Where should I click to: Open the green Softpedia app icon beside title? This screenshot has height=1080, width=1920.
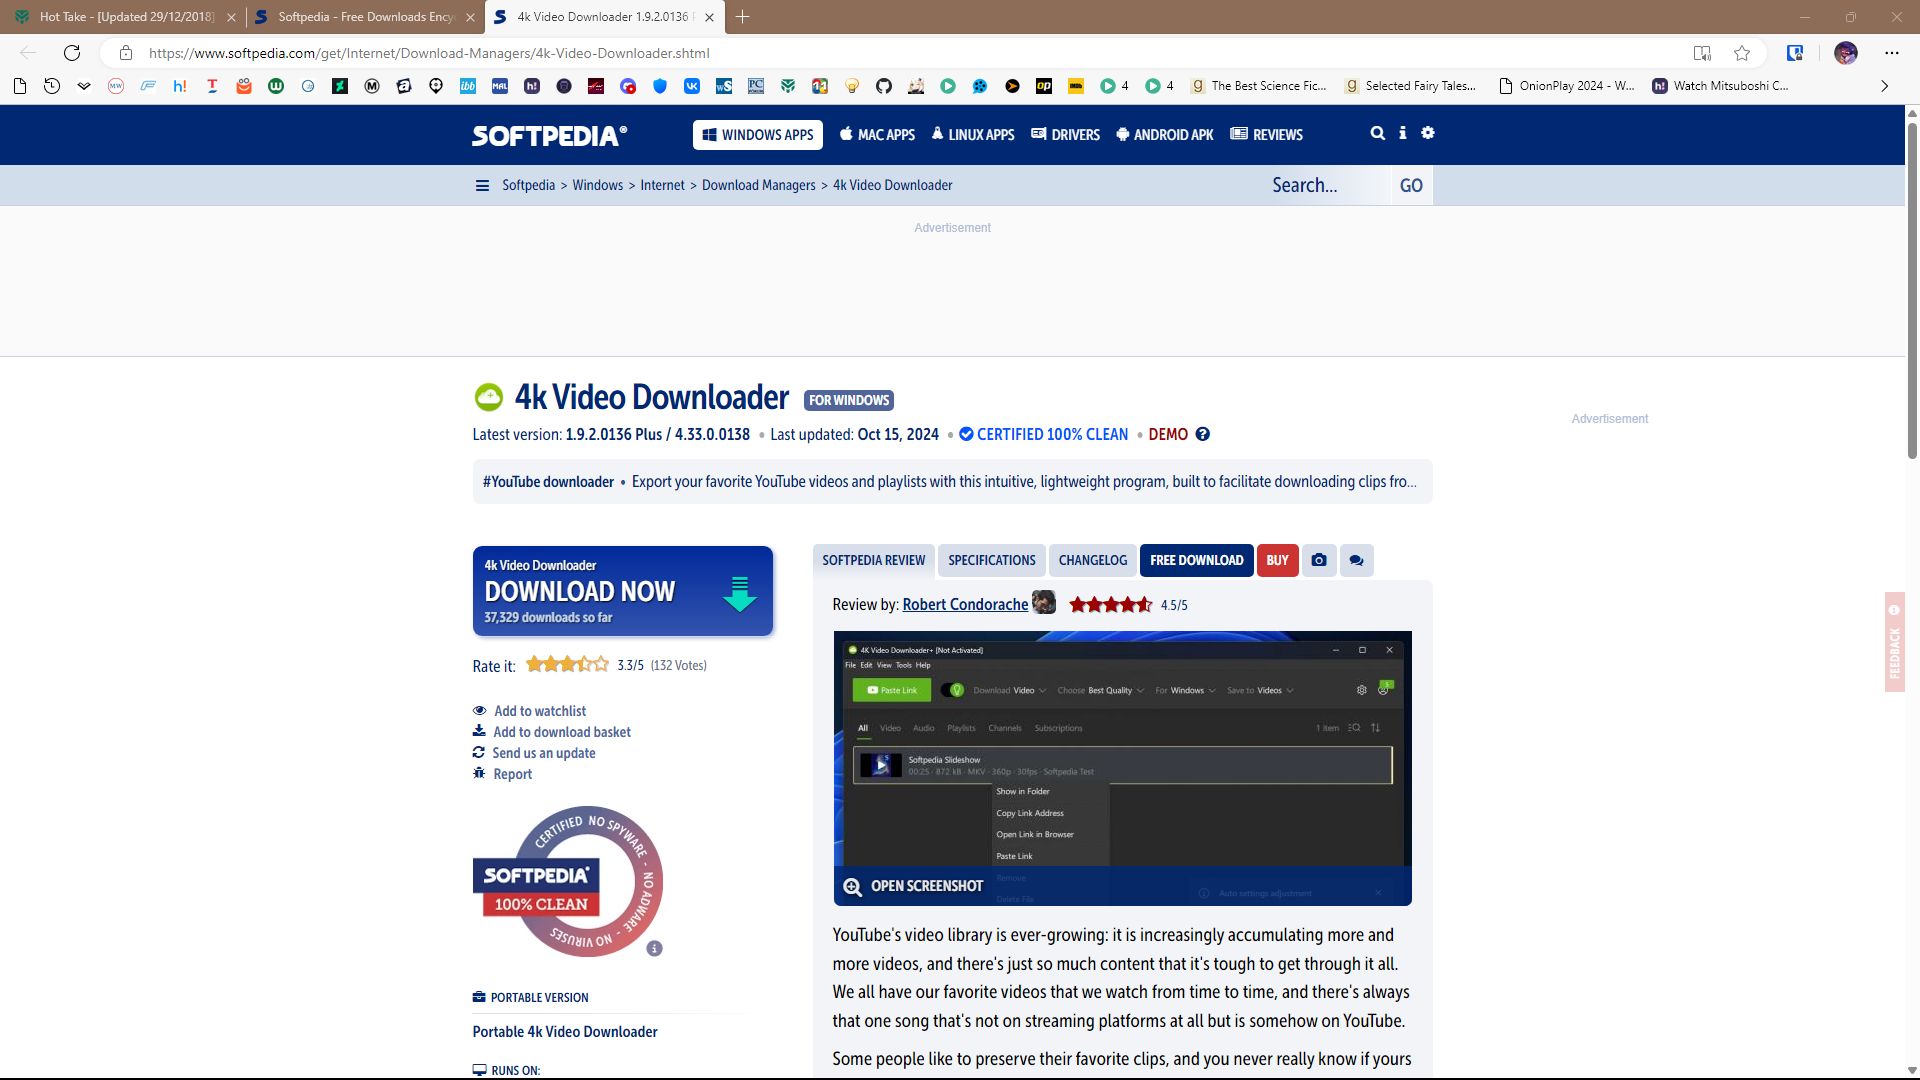(x=489, y=397)
